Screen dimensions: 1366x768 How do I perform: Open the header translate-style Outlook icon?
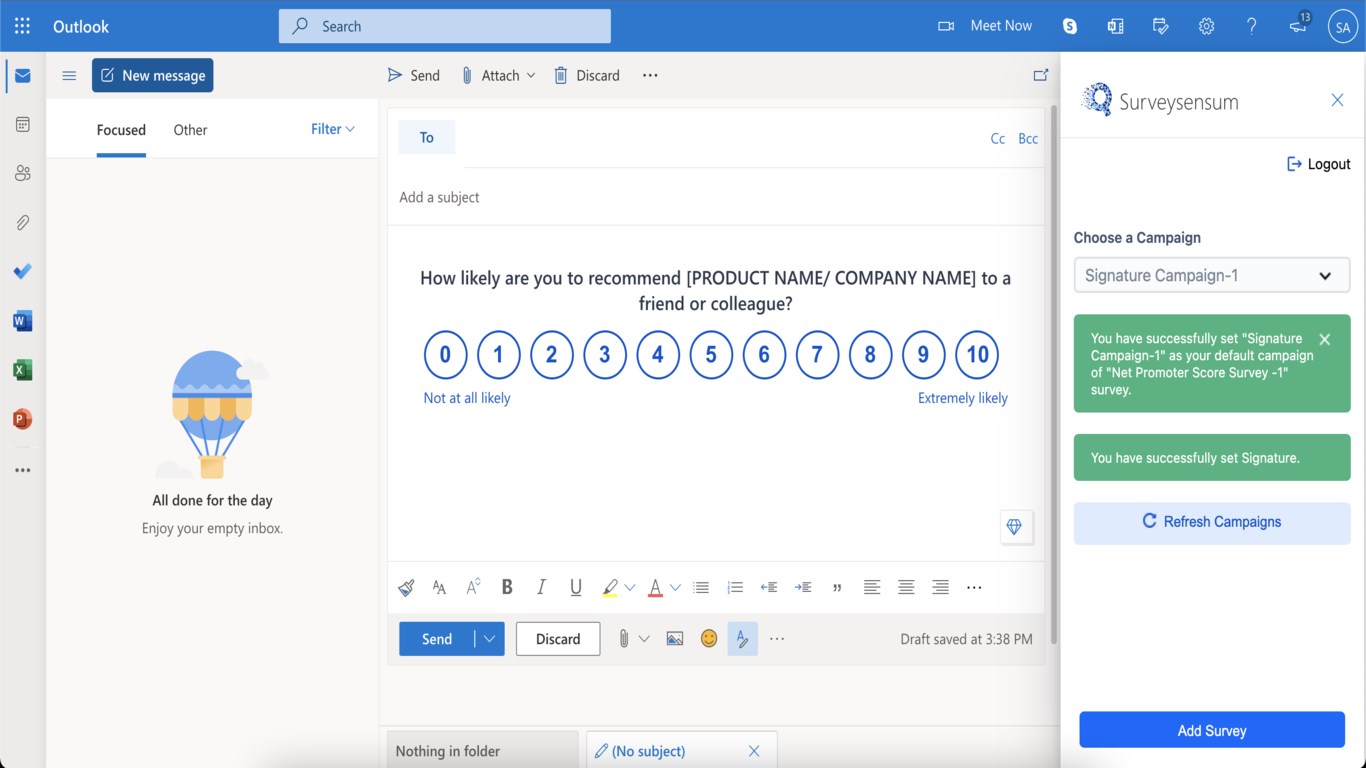point(1115,26)
